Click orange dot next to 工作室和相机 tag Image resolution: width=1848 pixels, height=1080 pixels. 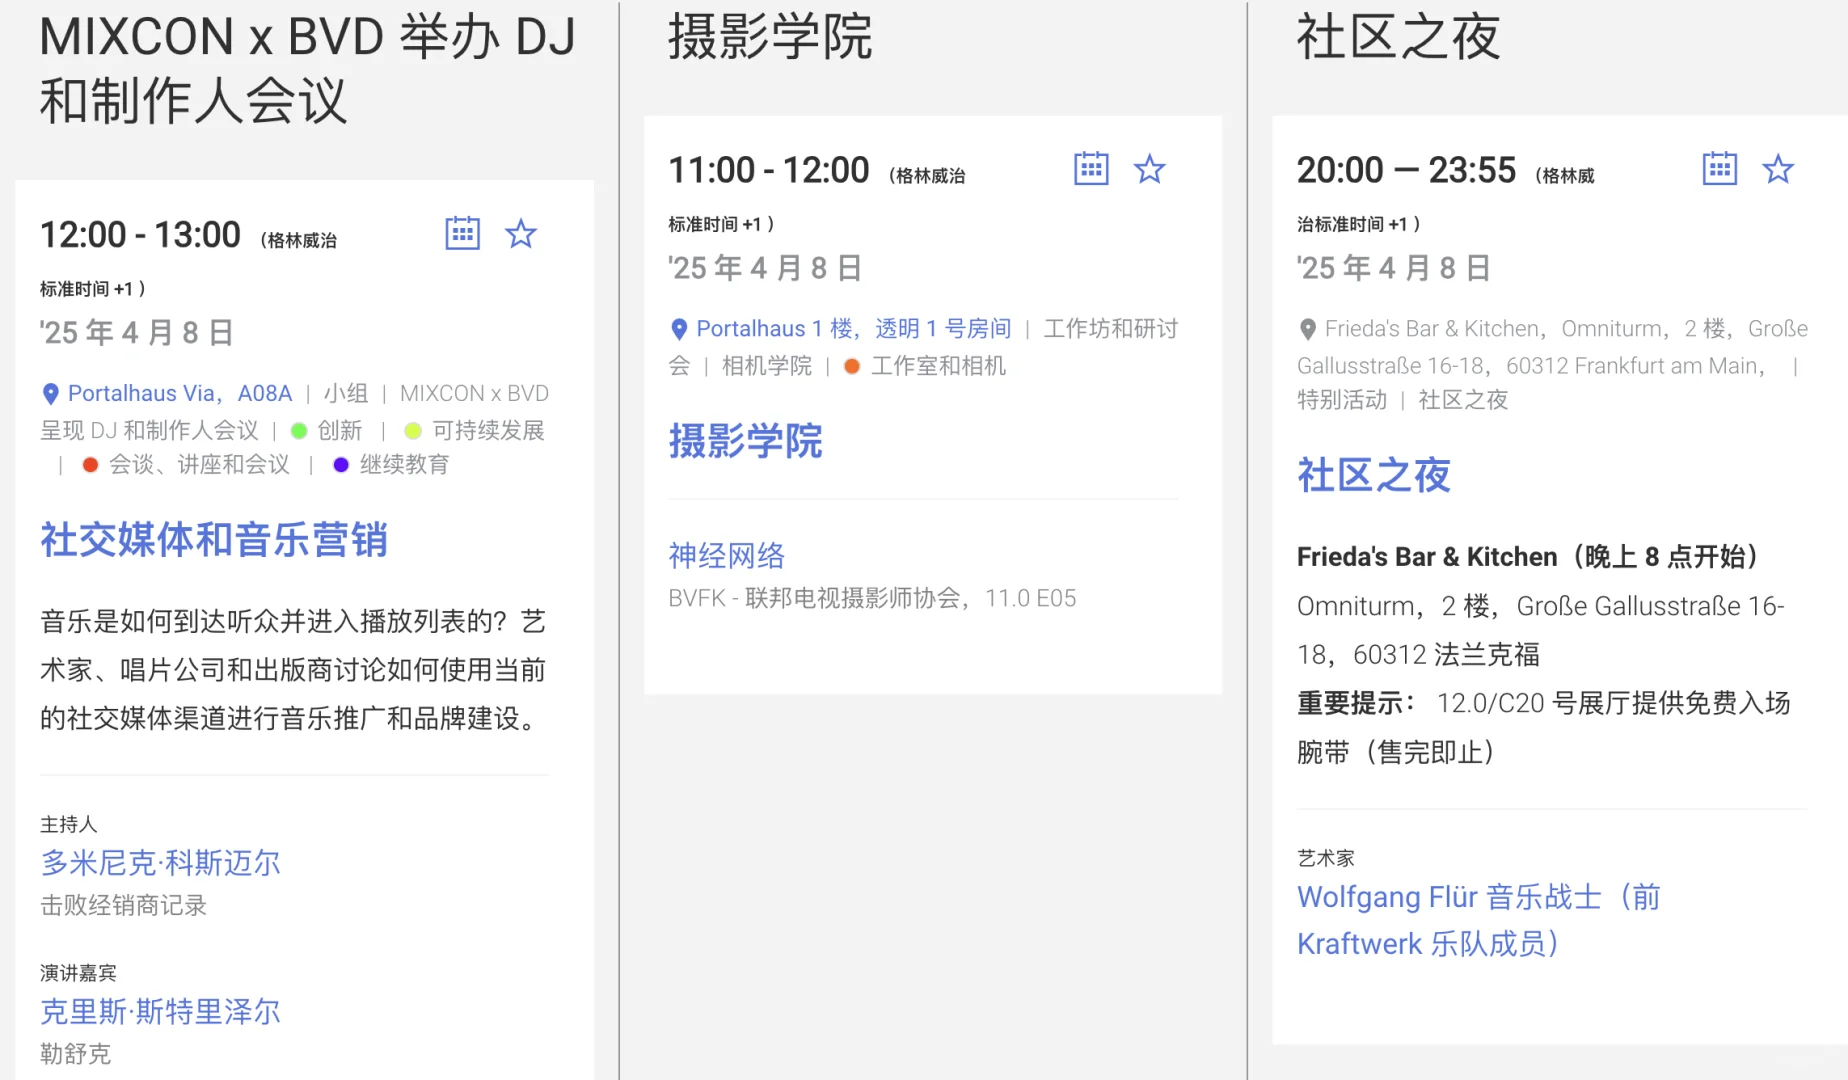(851, 366)
